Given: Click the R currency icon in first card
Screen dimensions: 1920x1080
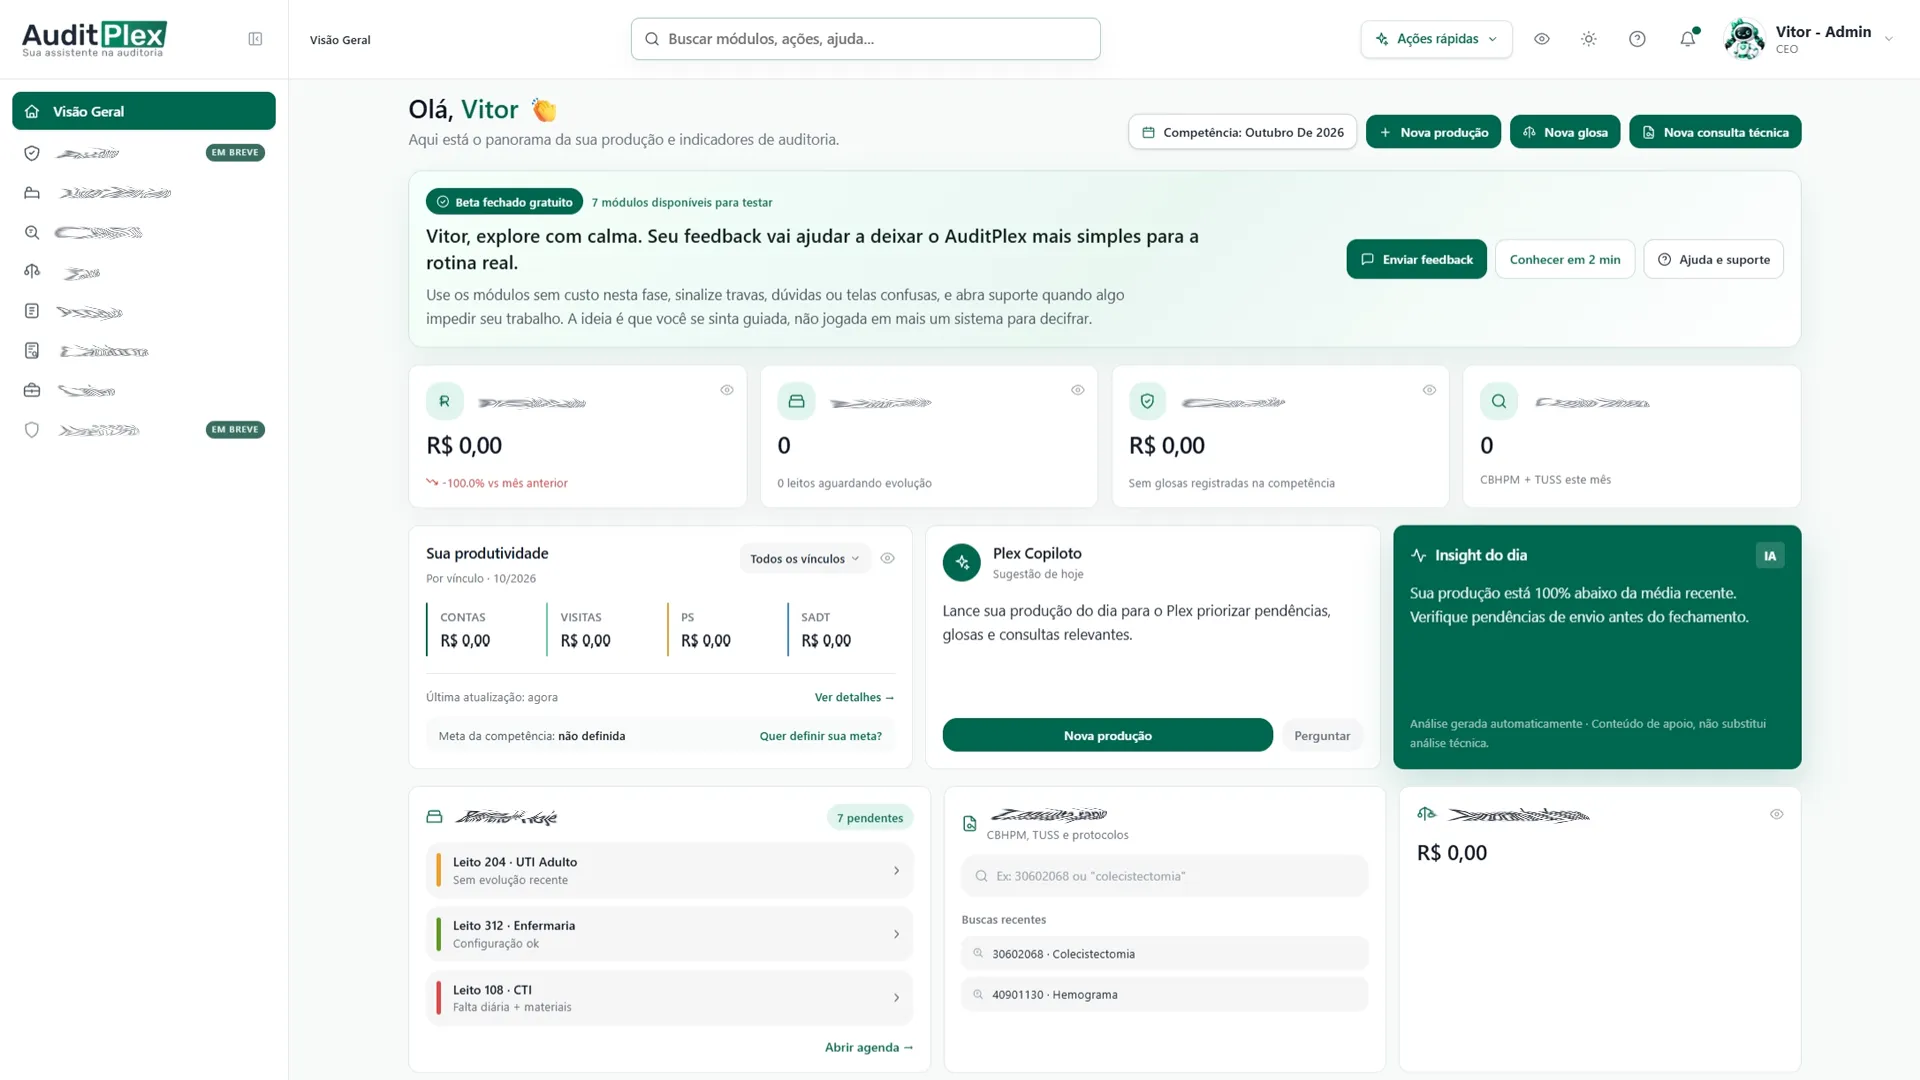Looking at the screenshot, I should click(445, 401).
